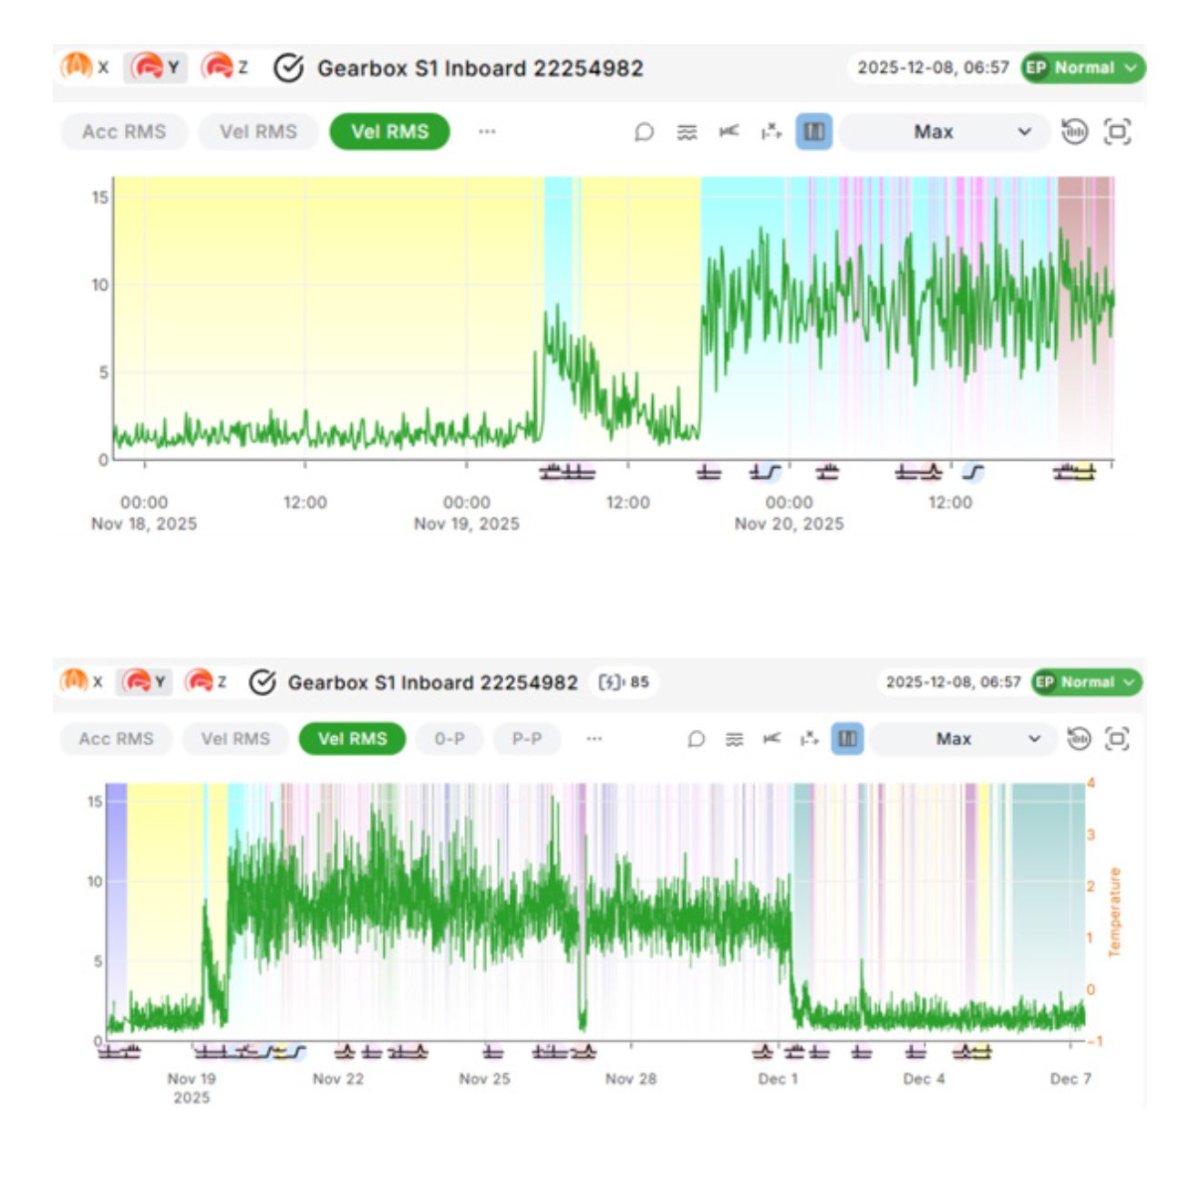1200x1182 pixels.
Task: Click the branching-lines icon in the Nov 18-20 panel
Action: point(729,132)
